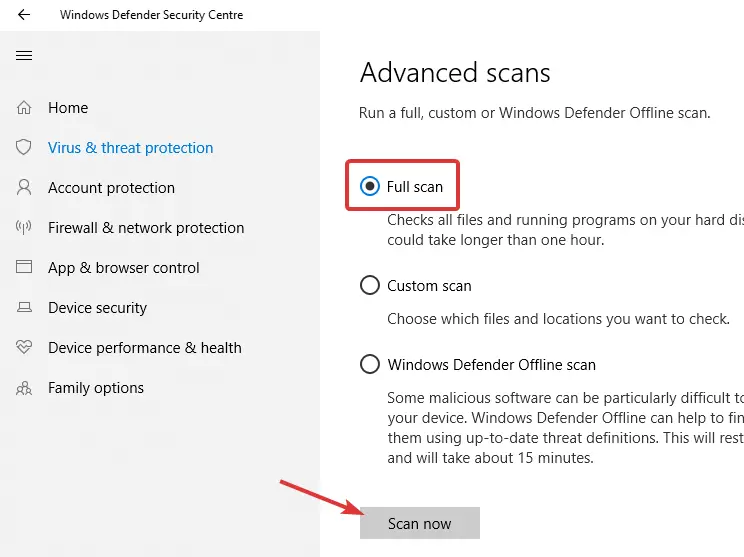Click the Virus & threat protection shield icon

click(24, 148)
